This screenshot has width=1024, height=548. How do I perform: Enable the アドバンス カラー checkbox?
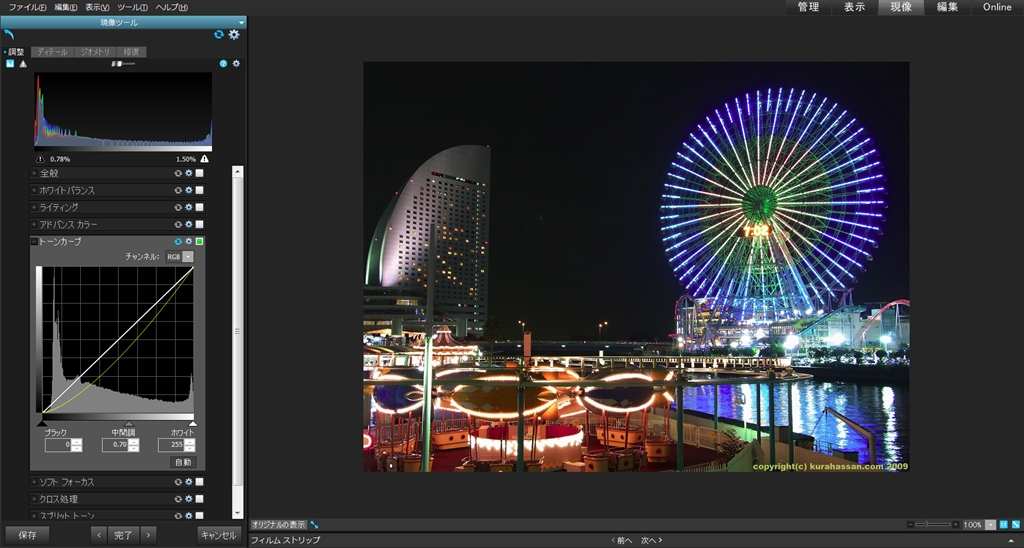(199, 224)
